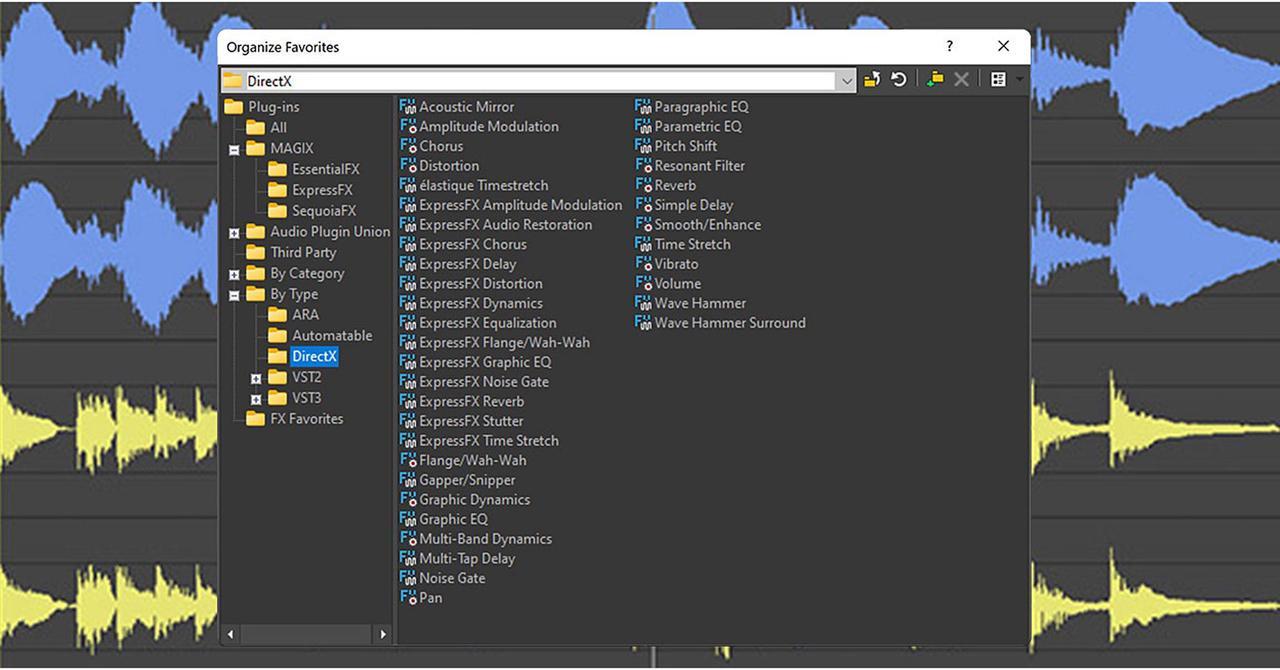1280x670 pixels.
Task: Open the DirectX path combo box dropdown
Action: pyautogui.click(x=847, y=81)
